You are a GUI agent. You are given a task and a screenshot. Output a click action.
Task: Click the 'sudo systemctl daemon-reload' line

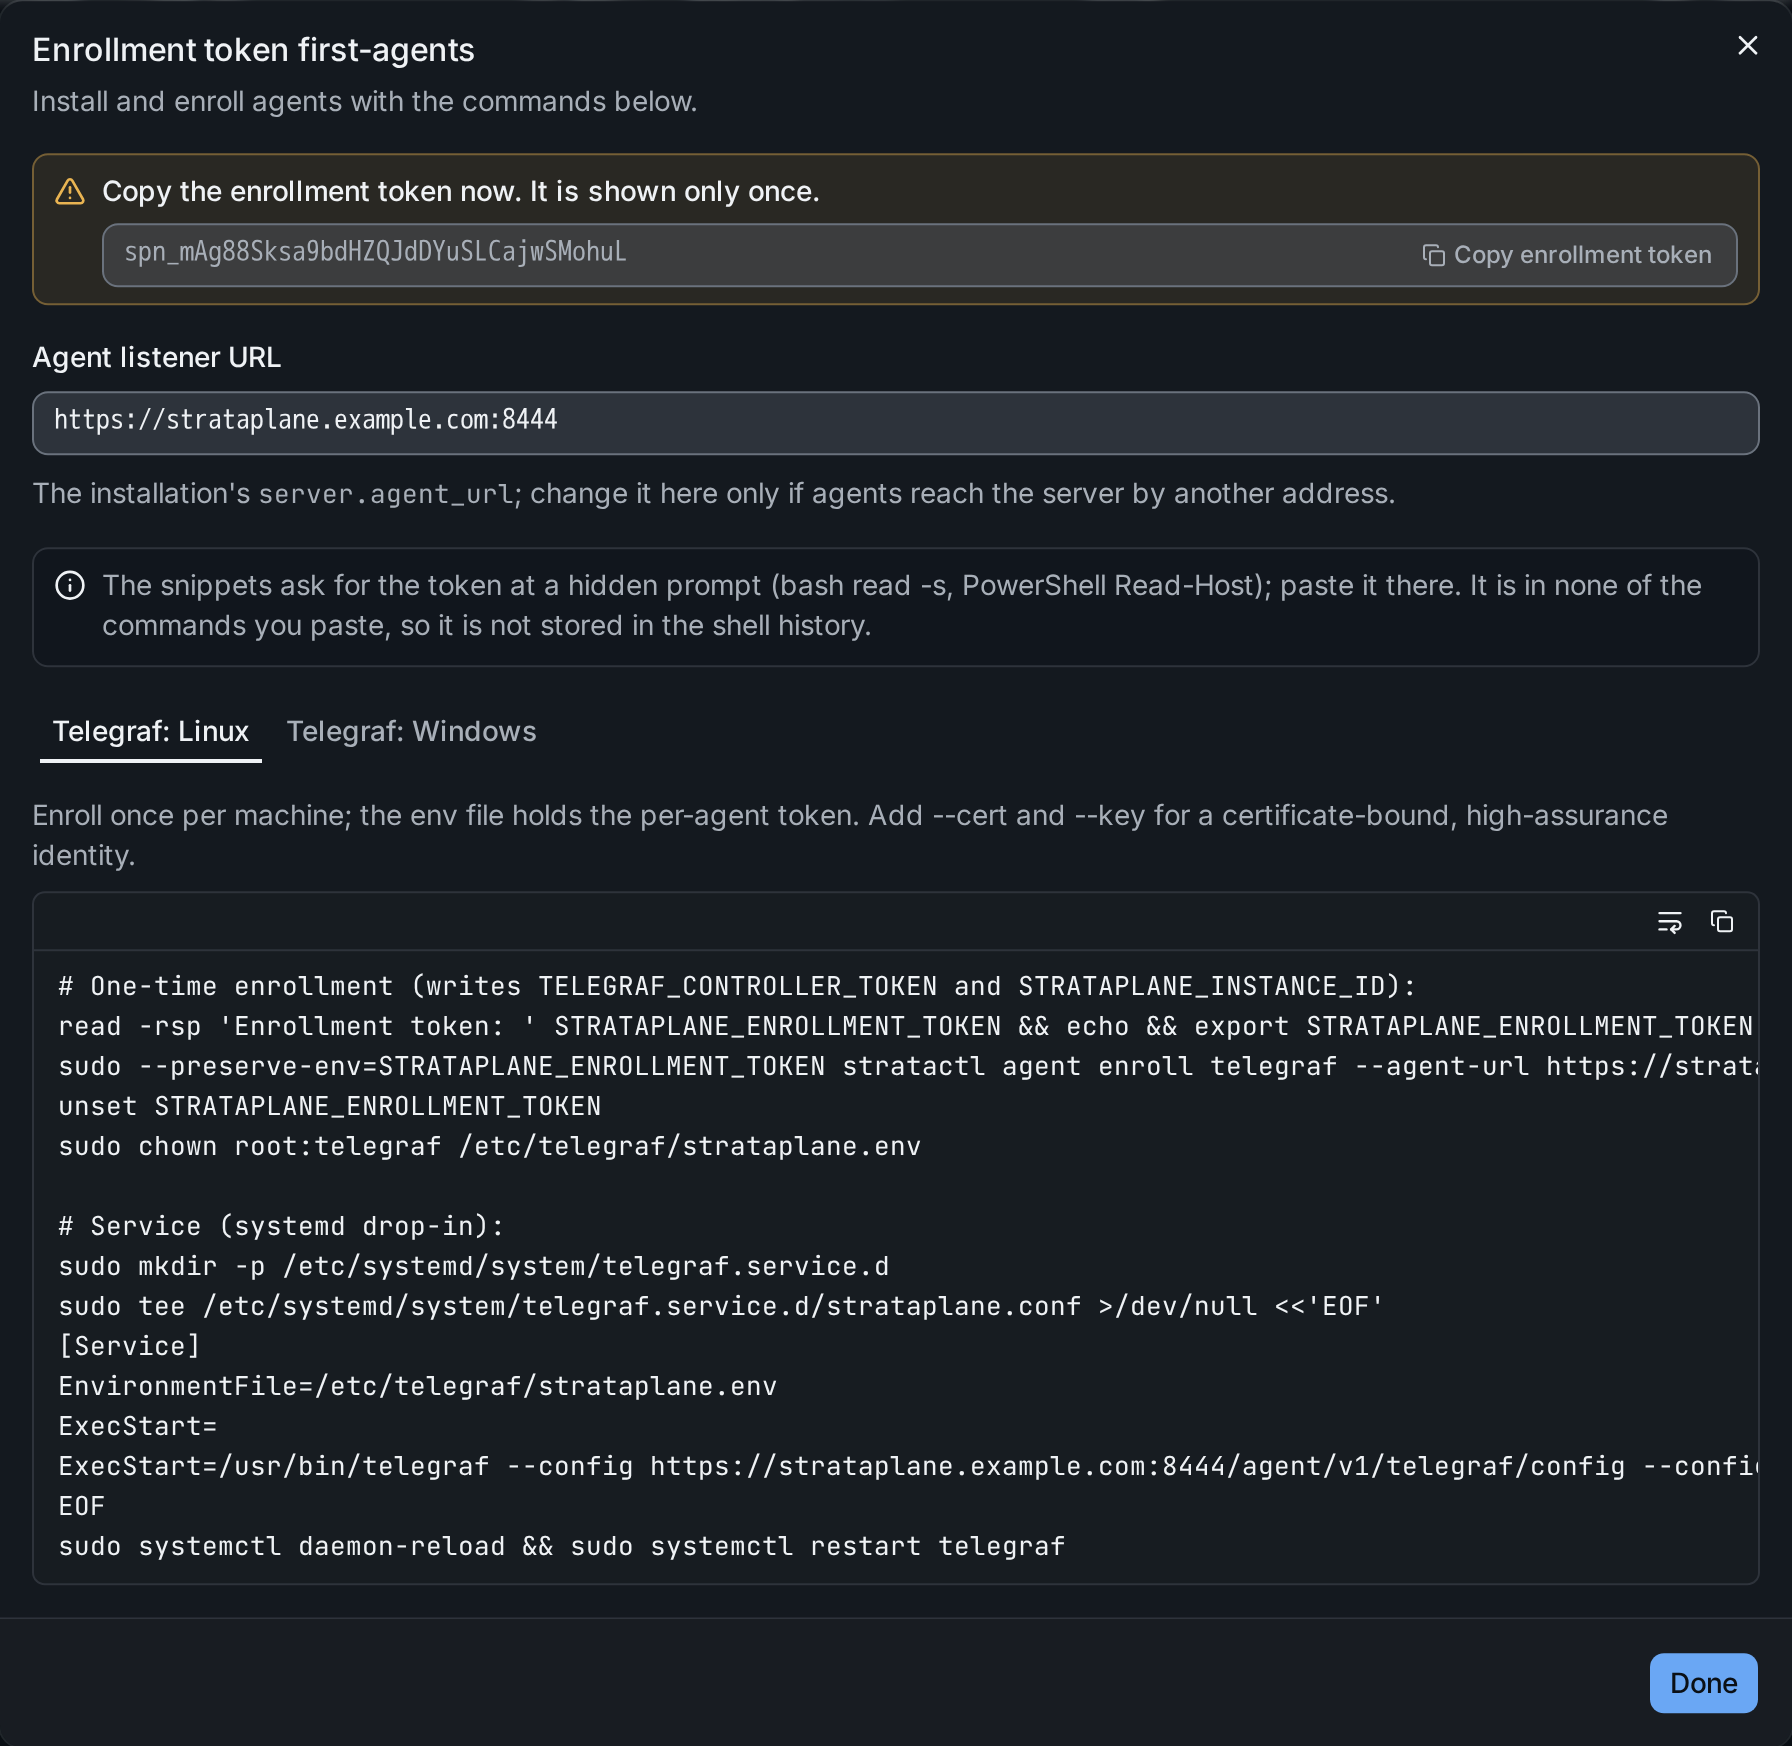click(x=562, y=1546)
